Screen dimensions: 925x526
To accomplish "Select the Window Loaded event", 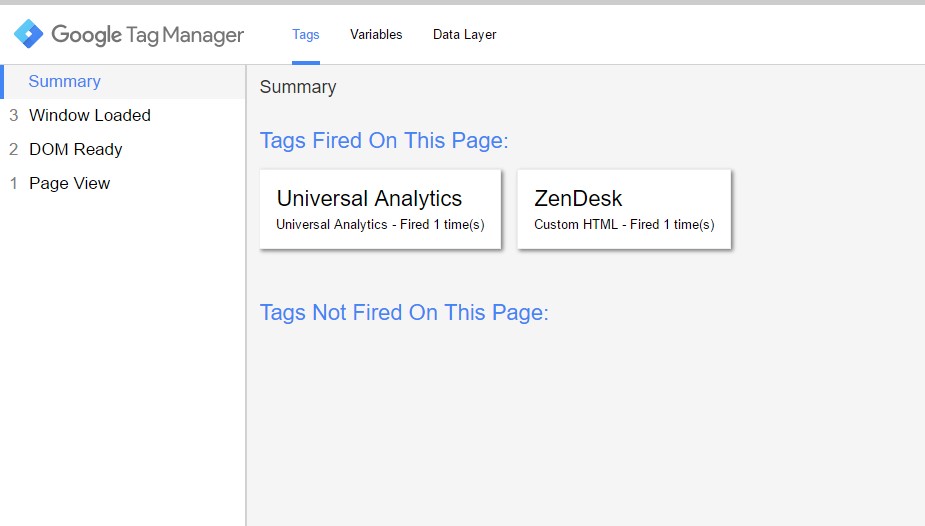I will pos(90,116).
